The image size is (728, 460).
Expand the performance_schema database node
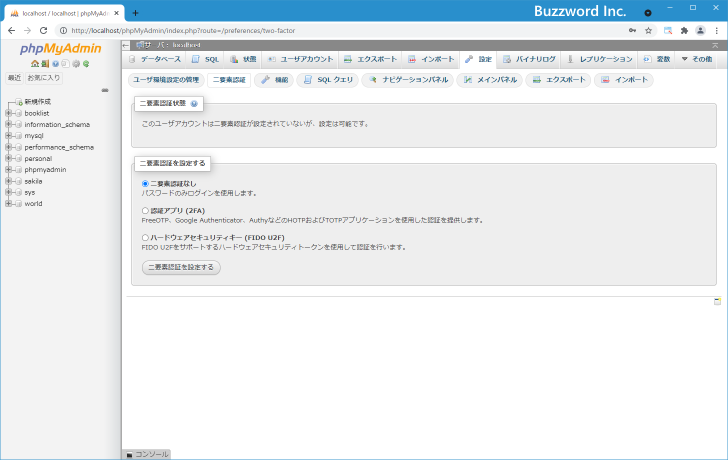click(x=8, y=147)
